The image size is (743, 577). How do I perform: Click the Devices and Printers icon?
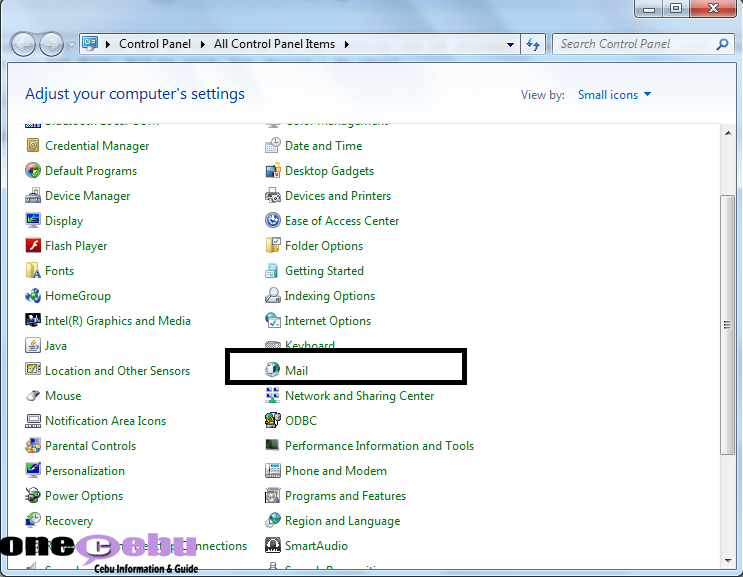pos(272,196)
